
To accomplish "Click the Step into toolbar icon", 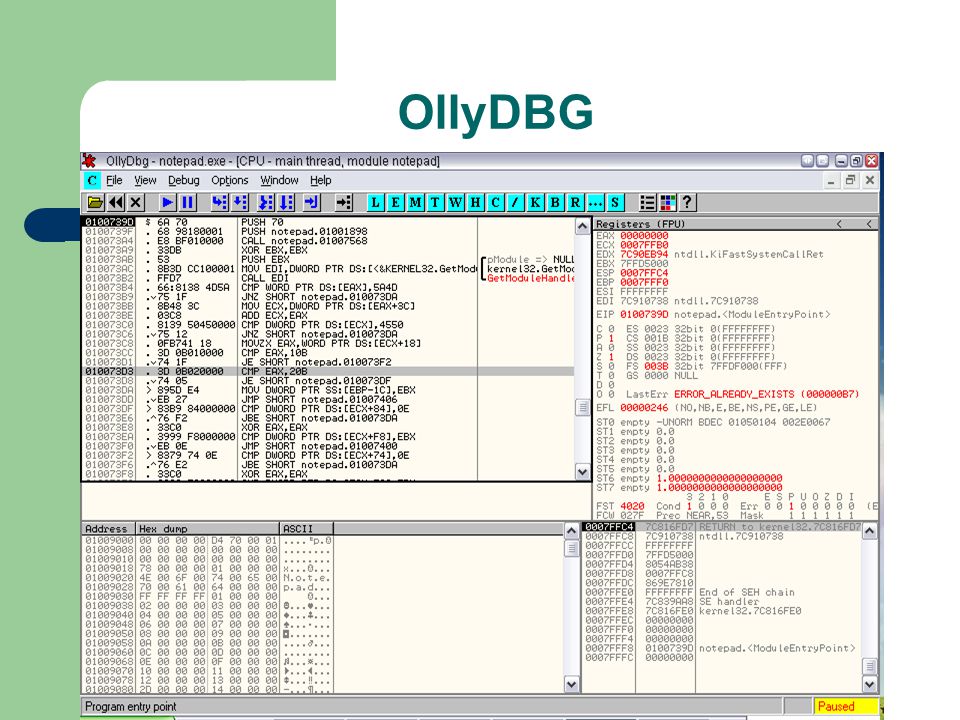I will coord(219,203).
